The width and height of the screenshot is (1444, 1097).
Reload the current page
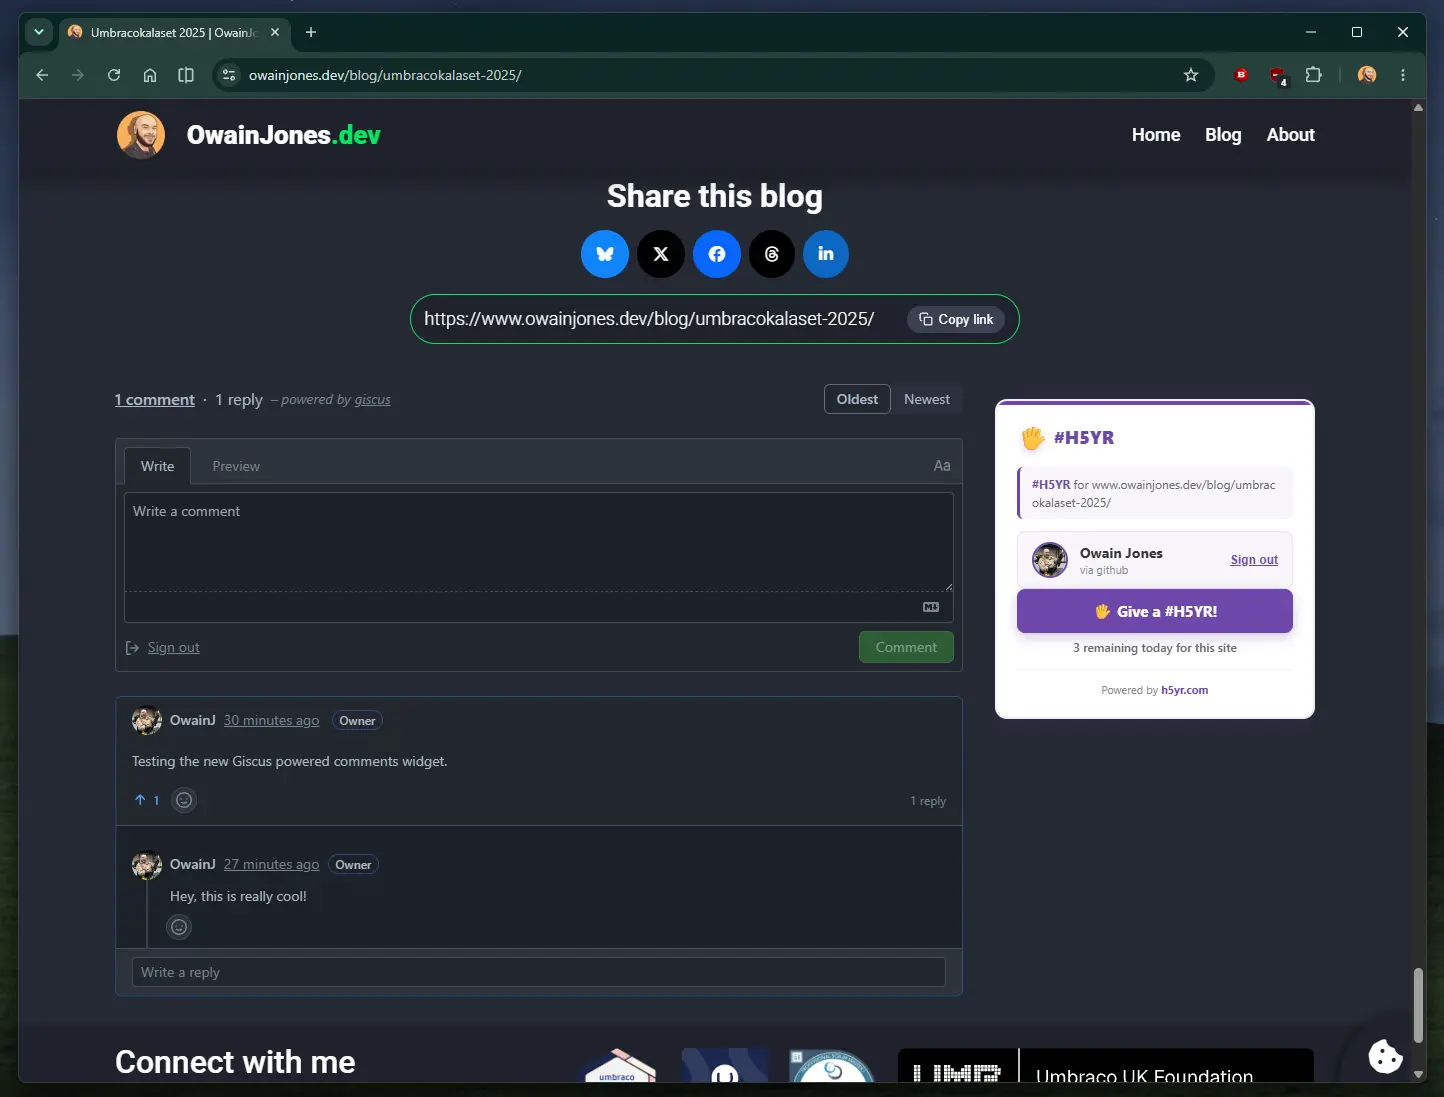click(114, 75)
